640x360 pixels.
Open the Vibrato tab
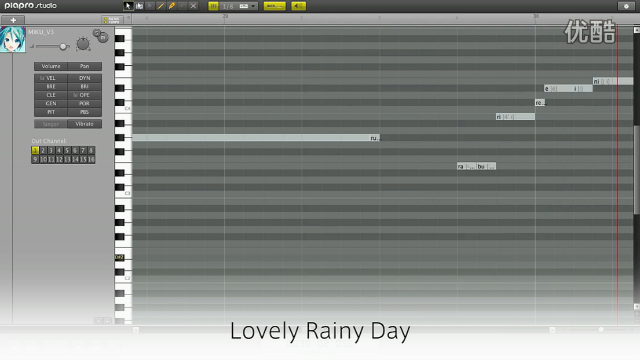pyautogui.click(x=84, y=124)
